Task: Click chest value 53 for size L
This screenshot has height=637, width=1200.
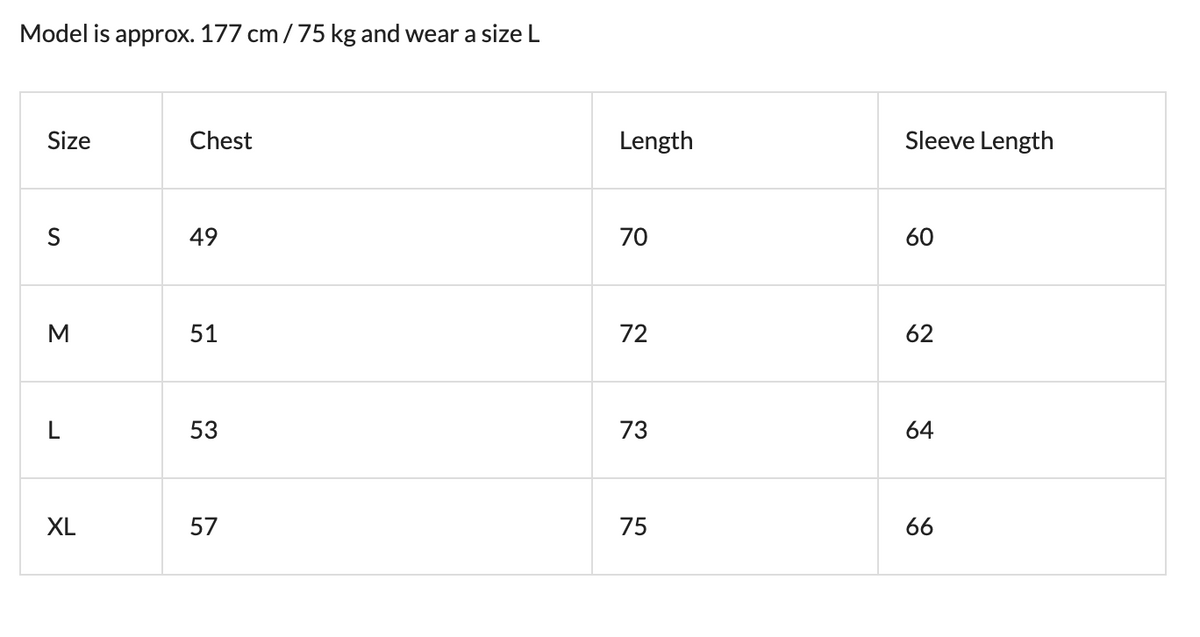Action: click(x=204, y=431)
